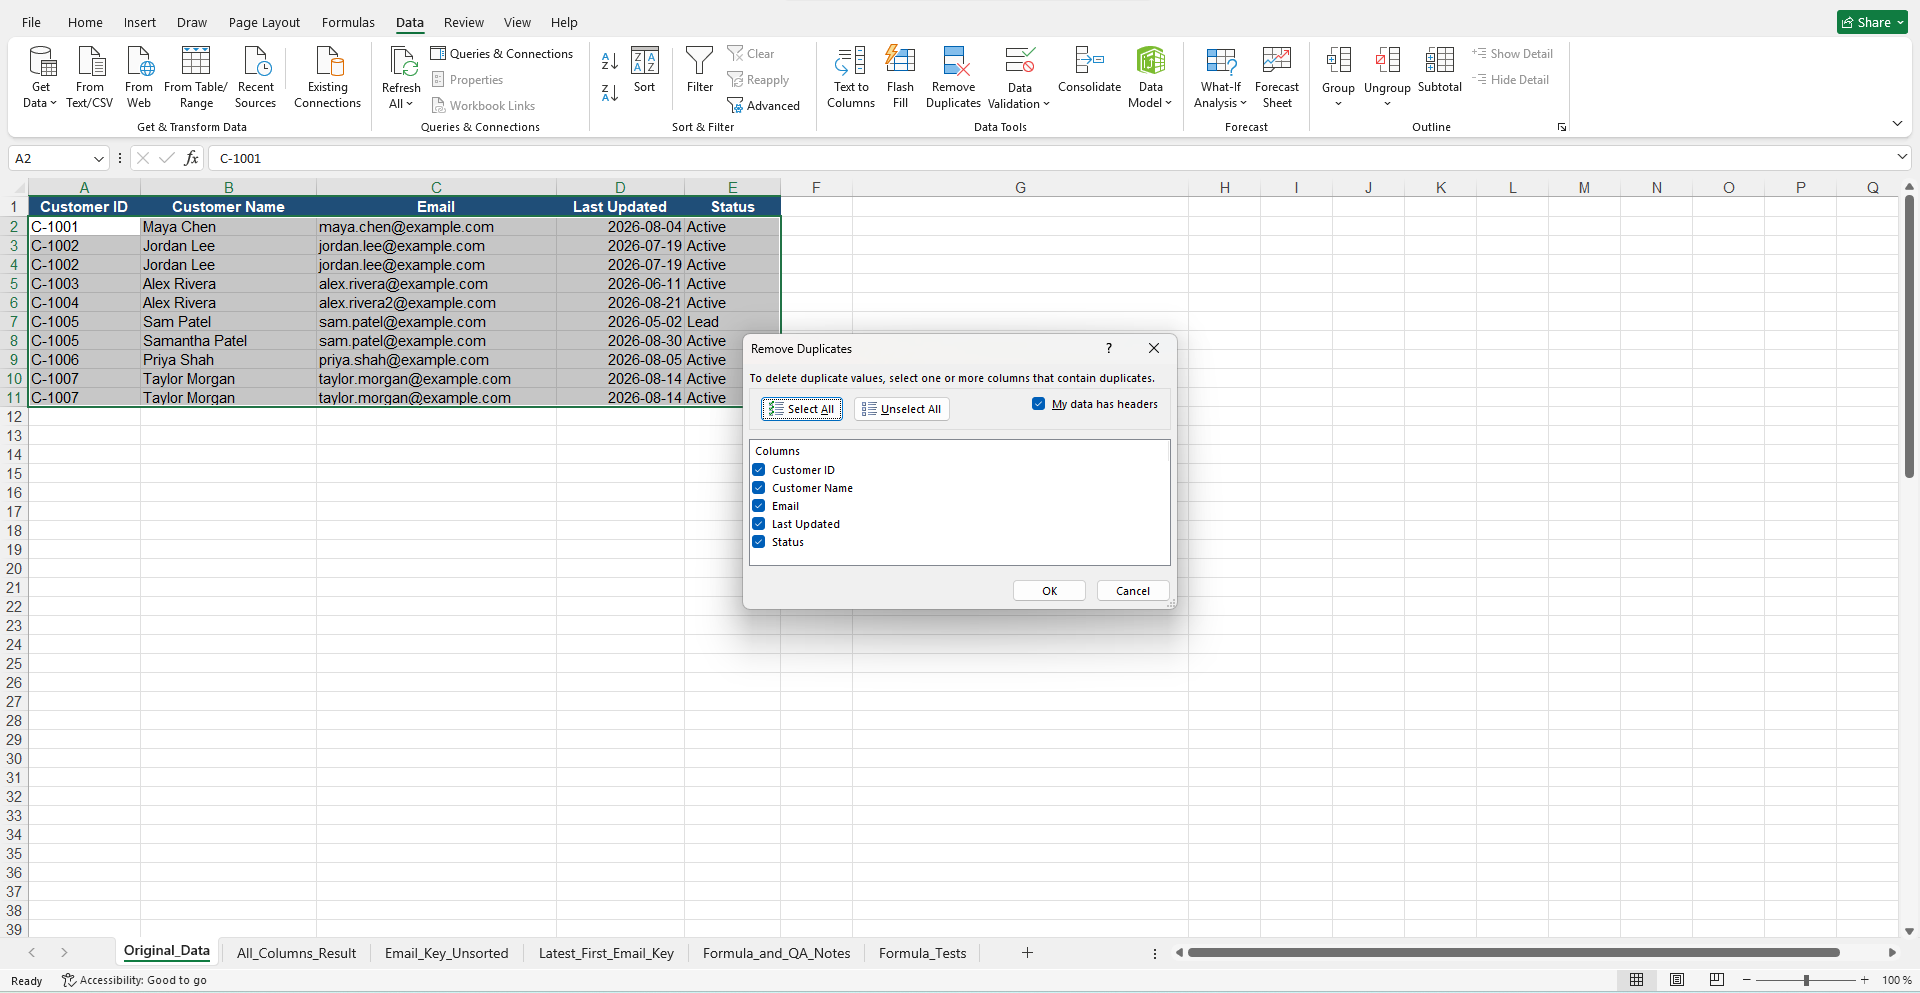The width and height of the screenshot is (1920, 993).
Task: Click From Web data icon
Action: pyautogui.click(x=139, y=77)
